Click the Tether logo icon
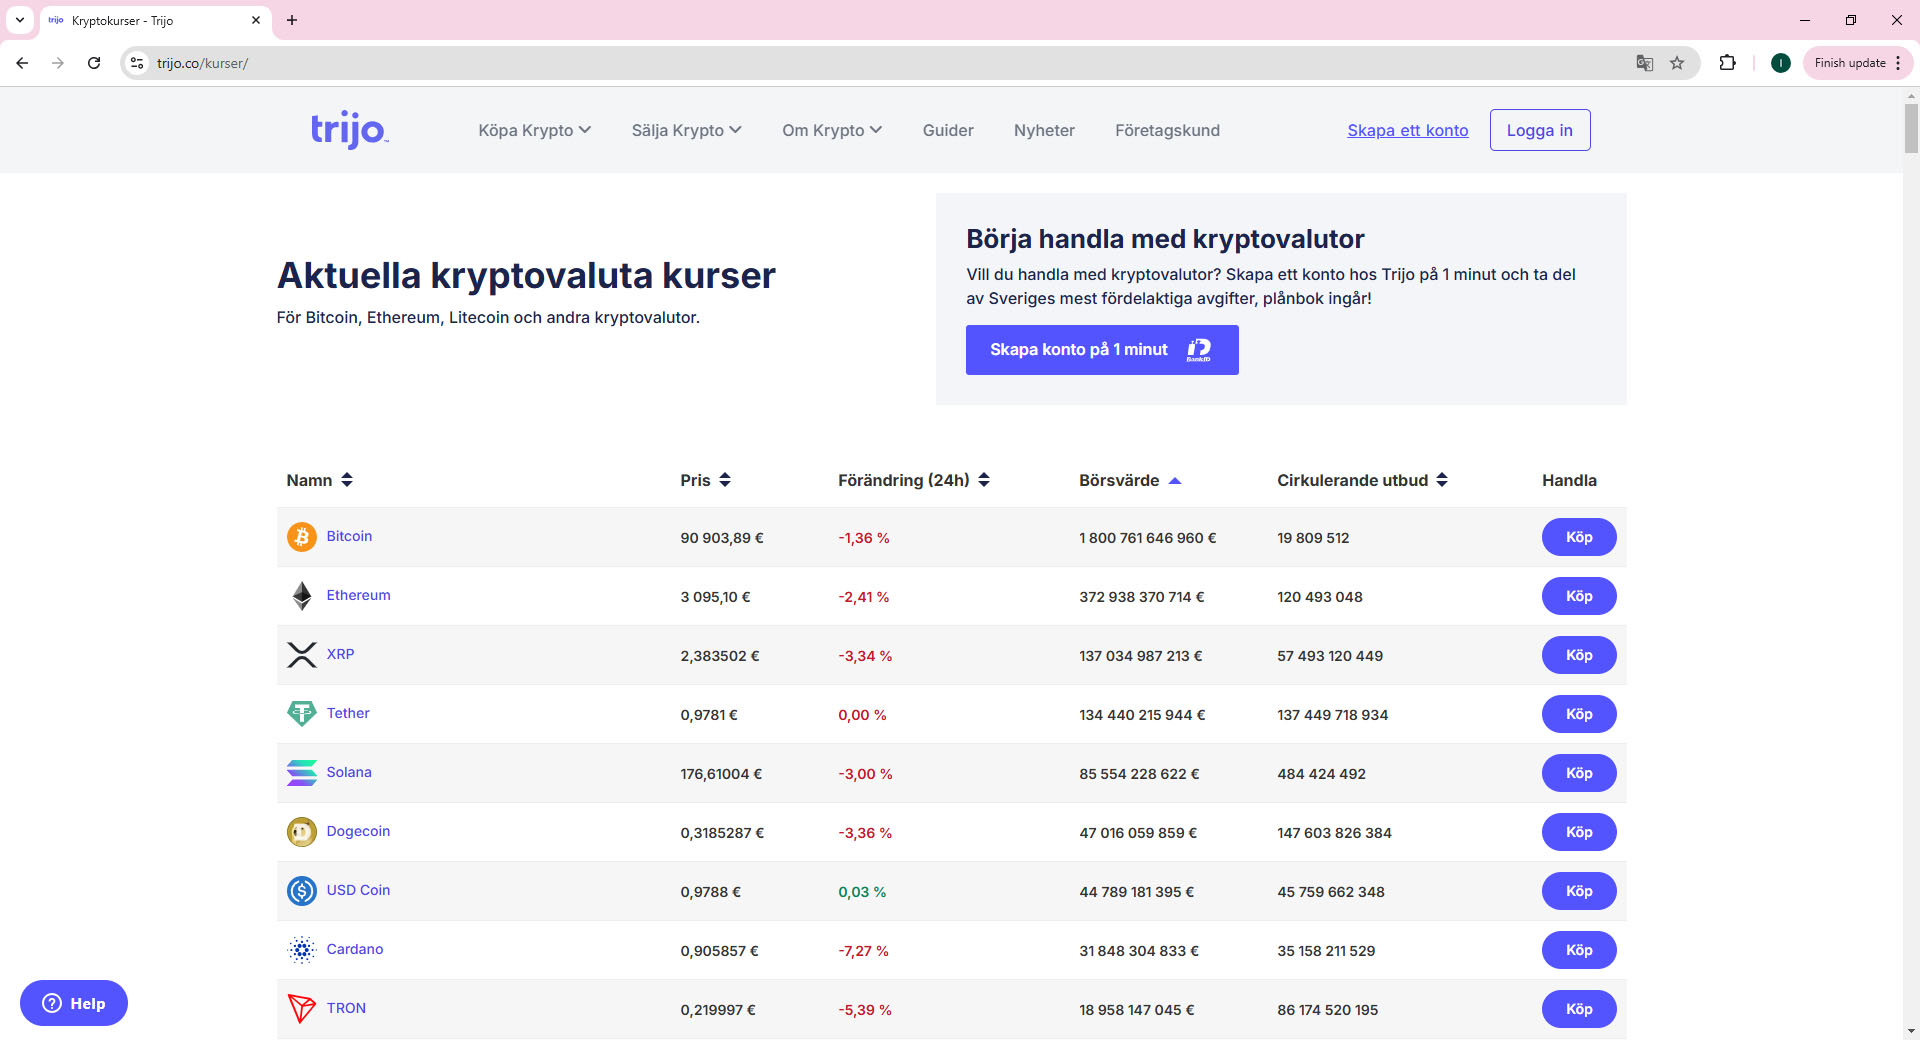1920x1040 pixels. tap(301, 714)
